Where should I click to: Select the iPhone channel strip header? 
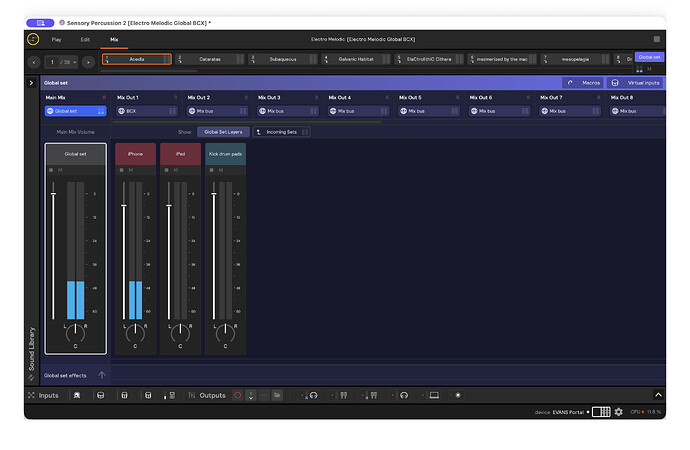pyautogui.click(x=136, y=154)
